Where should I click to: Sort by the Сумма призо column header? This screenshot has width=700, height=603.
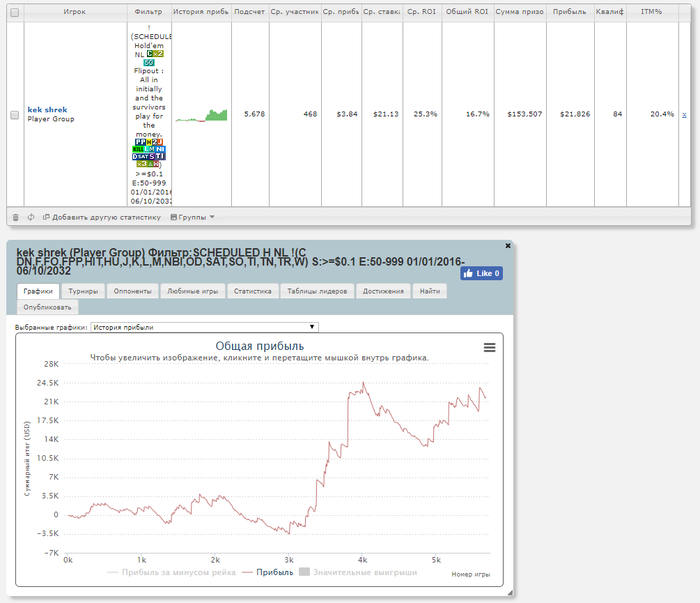(520, 12)
